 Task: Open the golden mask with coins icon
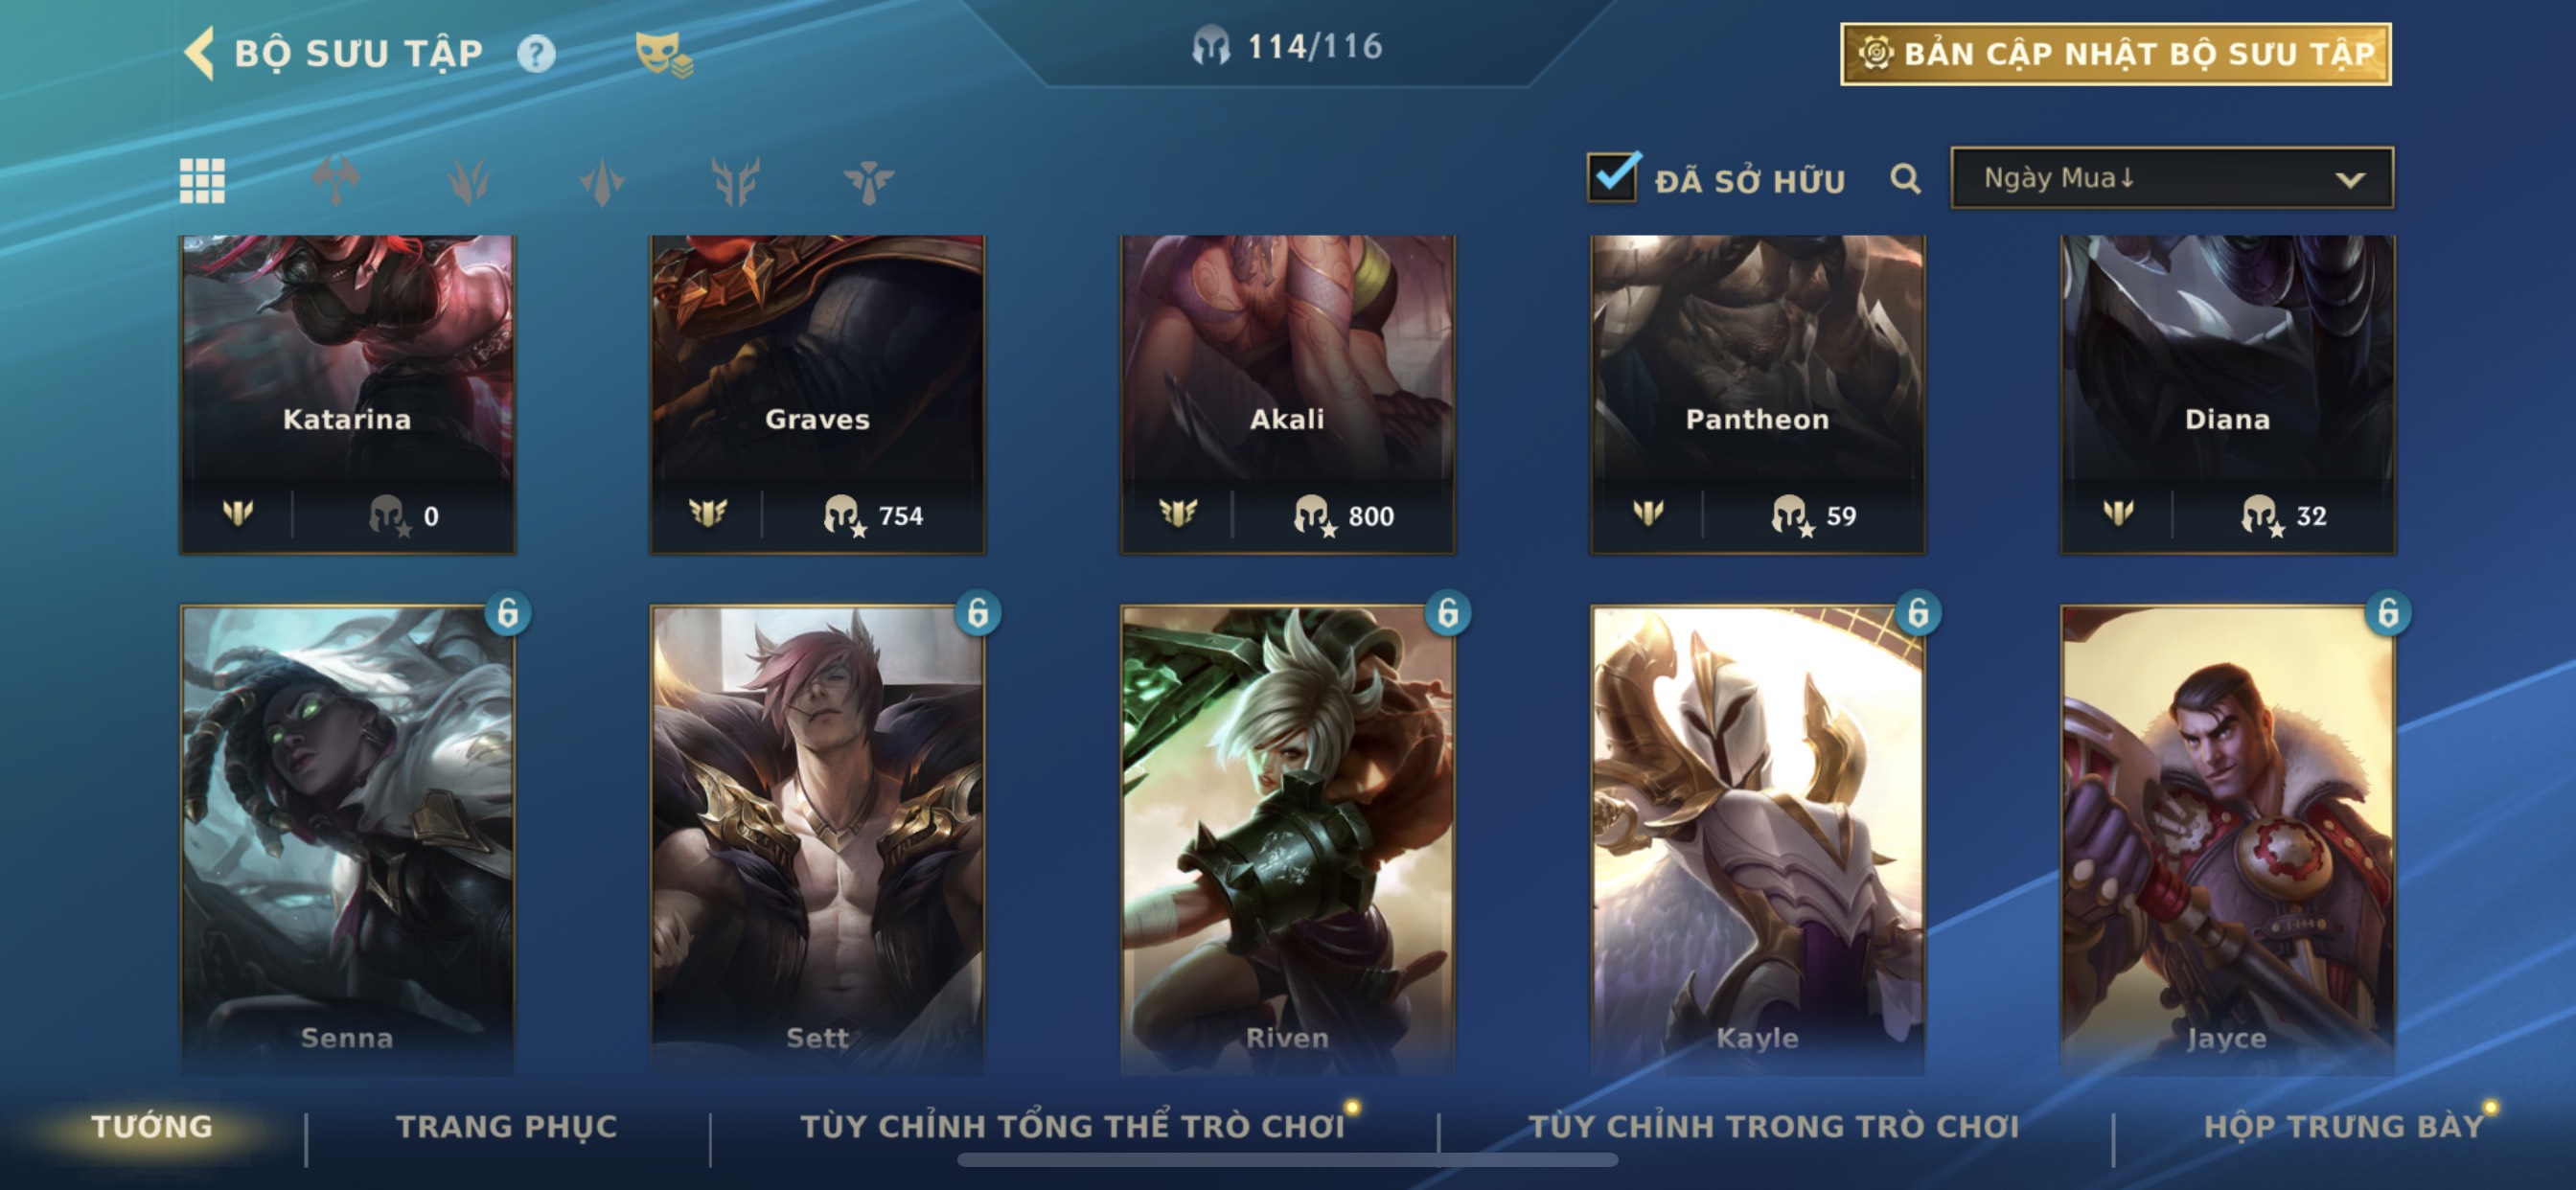(x=663, y=54)
